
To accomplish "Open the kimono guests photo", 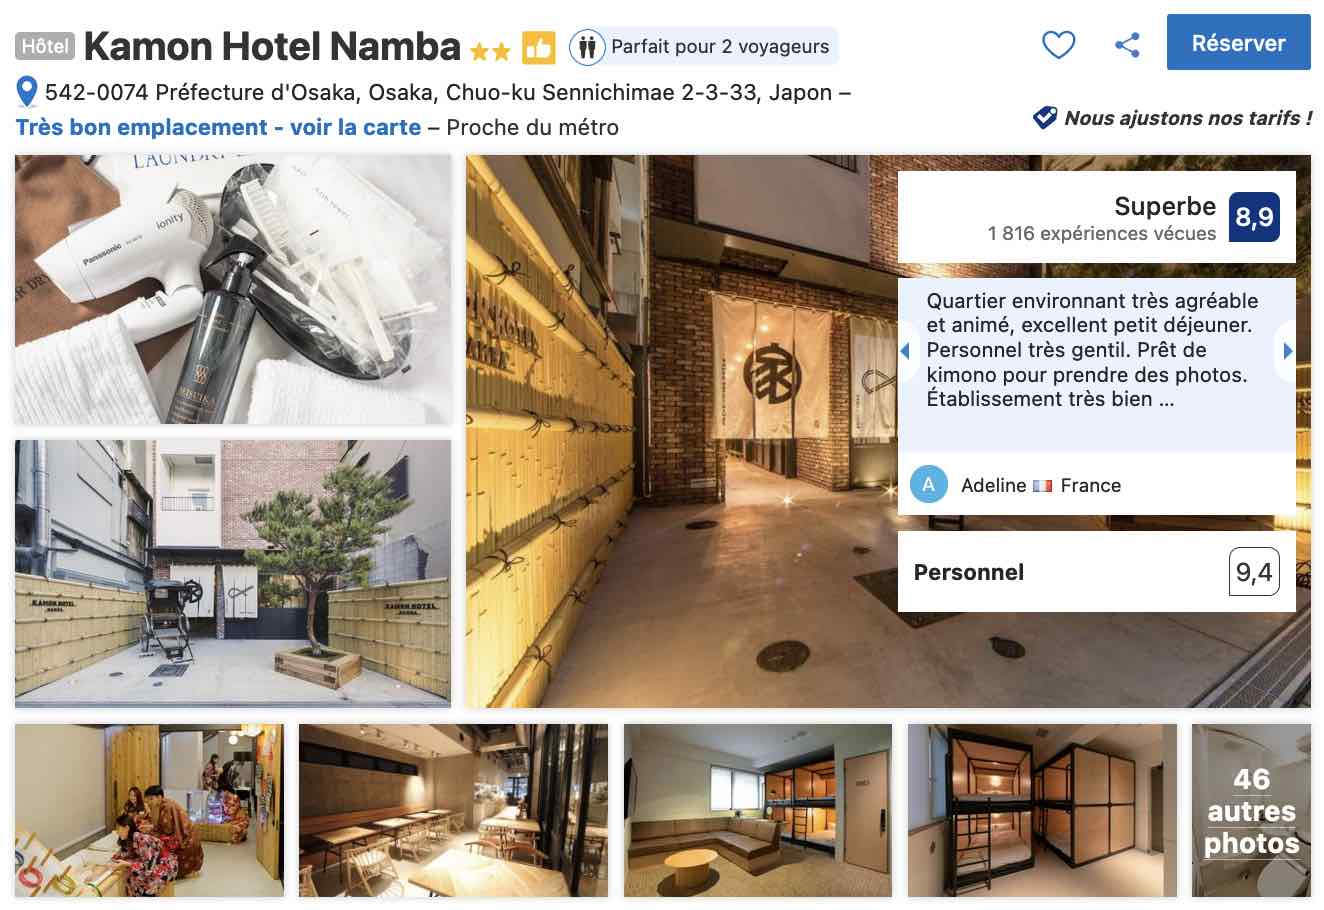I will (x=149, y=810).
